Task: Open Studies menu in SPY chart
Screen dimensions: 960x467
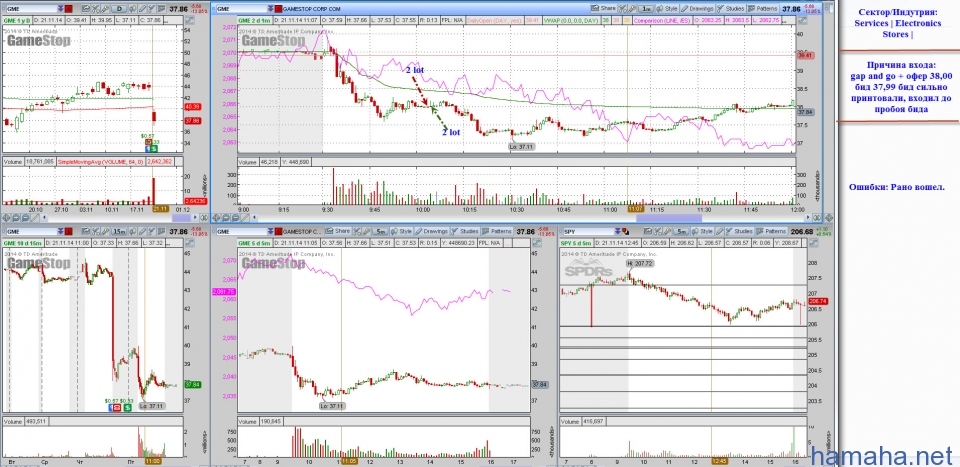Action: pyautogui.click(x=740, y=231)
